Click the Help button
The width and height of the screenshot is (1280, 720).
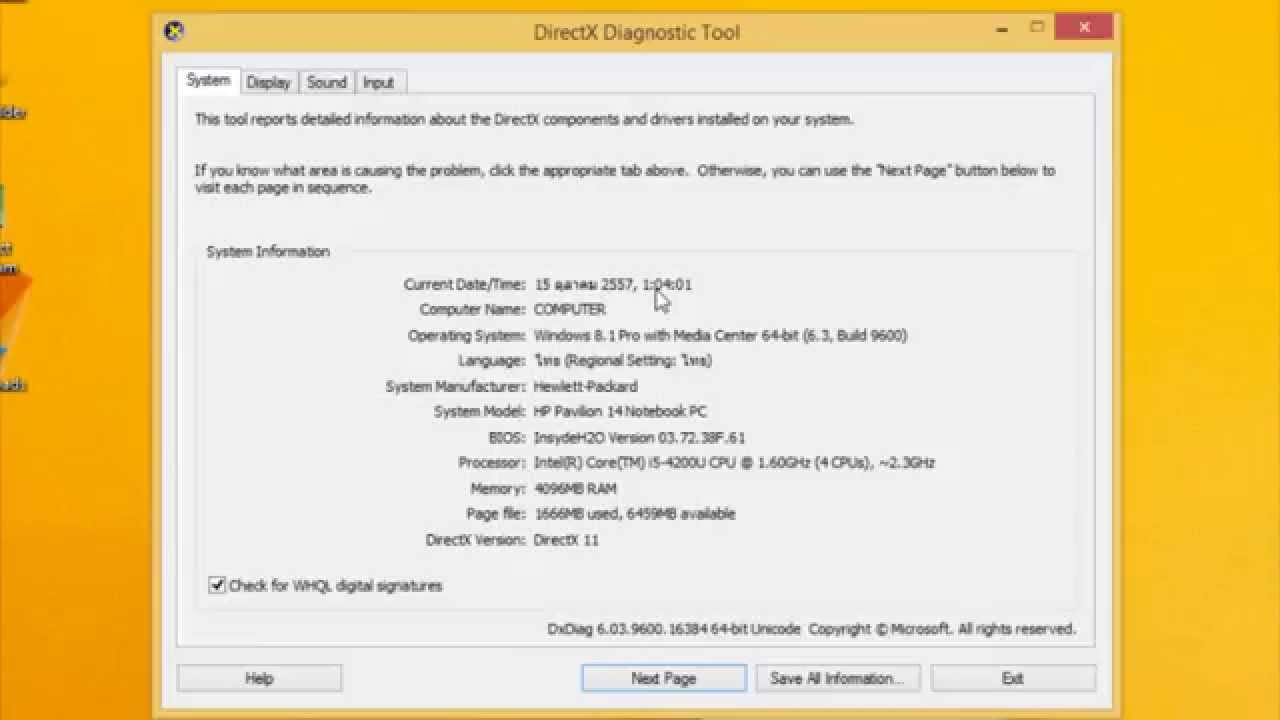(259, 678)
